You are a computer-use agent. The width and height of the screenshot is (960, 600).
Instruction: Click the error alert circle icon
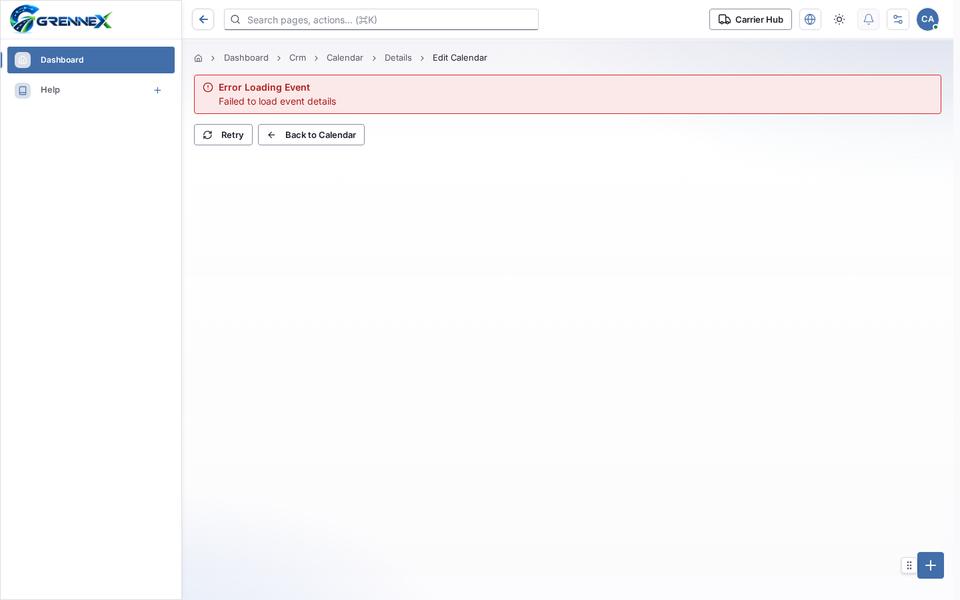208,88
